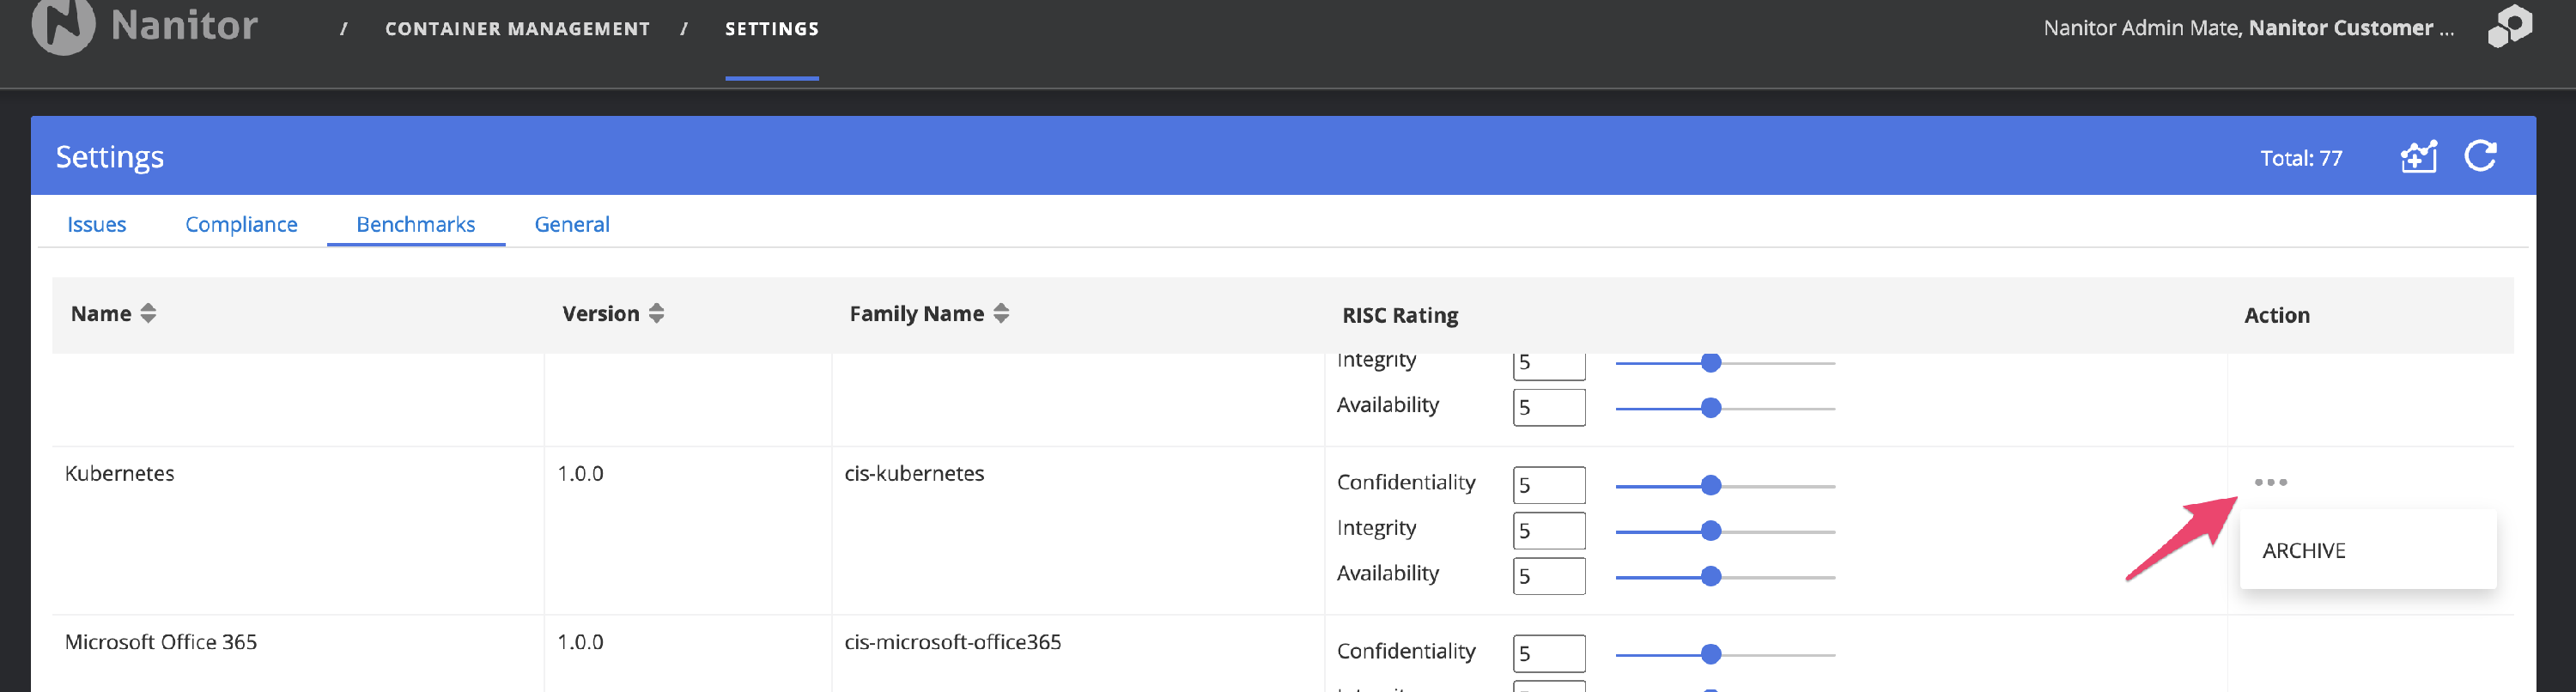
Task: Sort by Name column arrows
Action: point(148,314)
